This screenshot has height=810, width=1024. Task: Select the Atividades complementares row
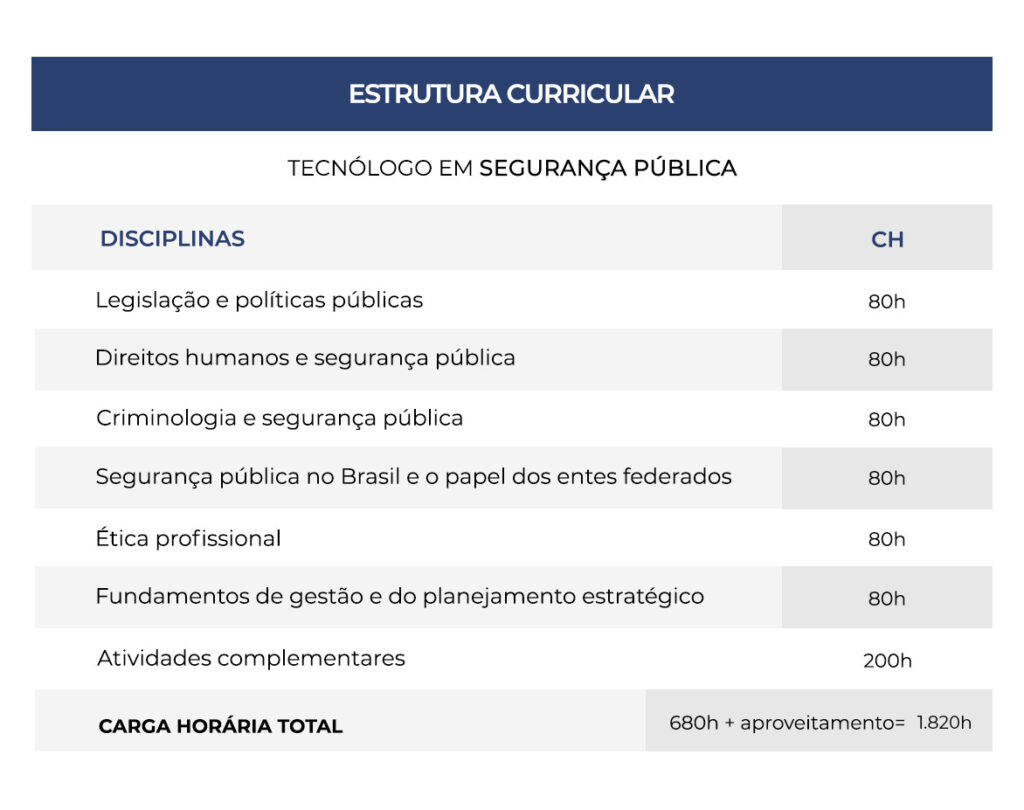[251, 658]
